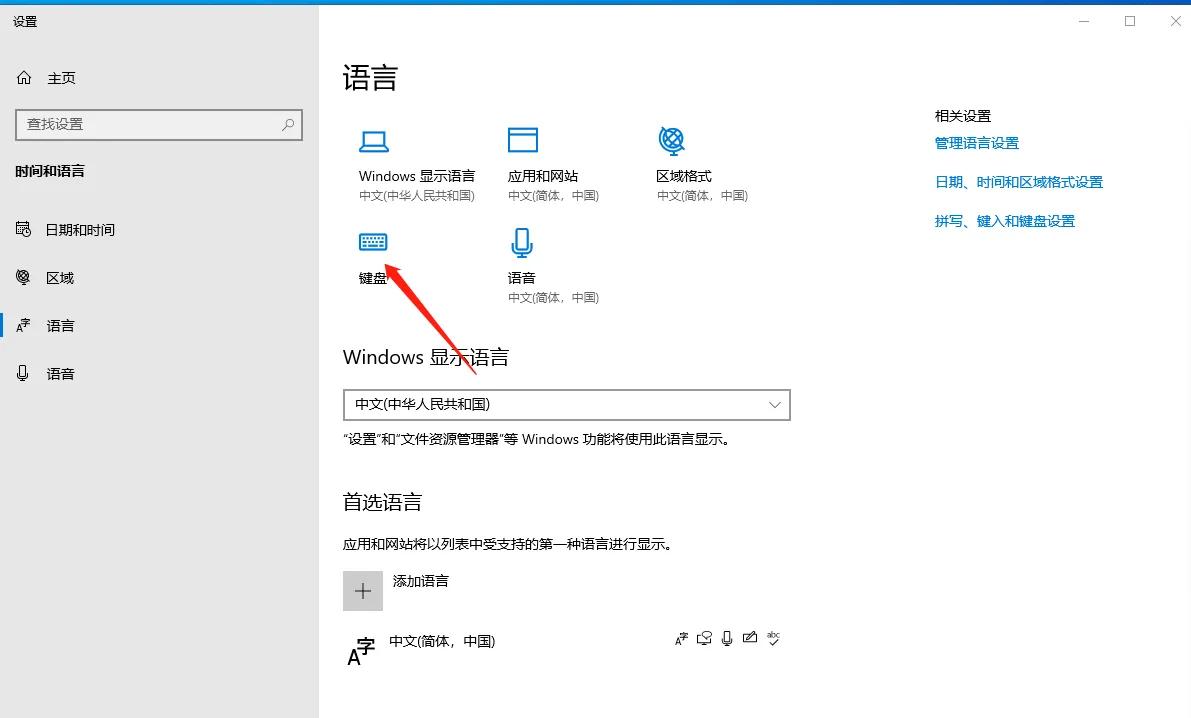Open 拼写、键入和键盘设置 link
Screen dimensions: 1191x718
pyautogui.click(x=1004, y=220)
